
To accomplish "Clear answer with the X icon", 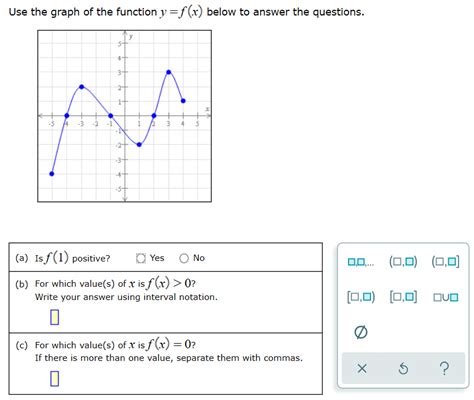I will 362,369.
